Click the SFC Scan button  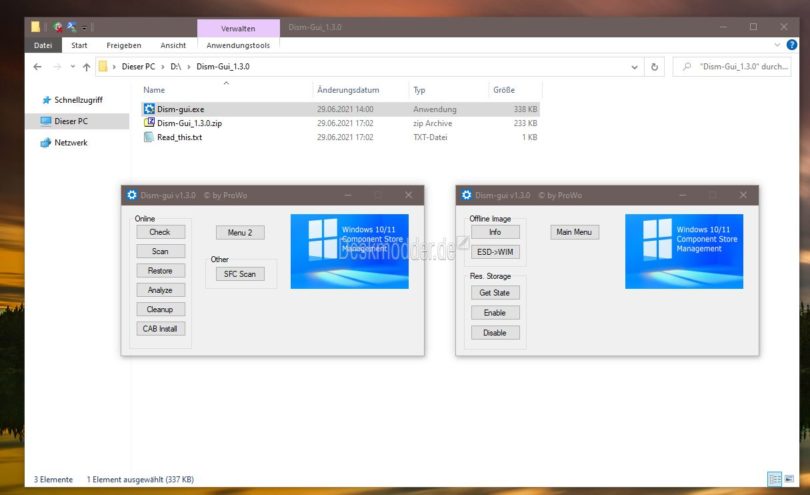point(239,273)
